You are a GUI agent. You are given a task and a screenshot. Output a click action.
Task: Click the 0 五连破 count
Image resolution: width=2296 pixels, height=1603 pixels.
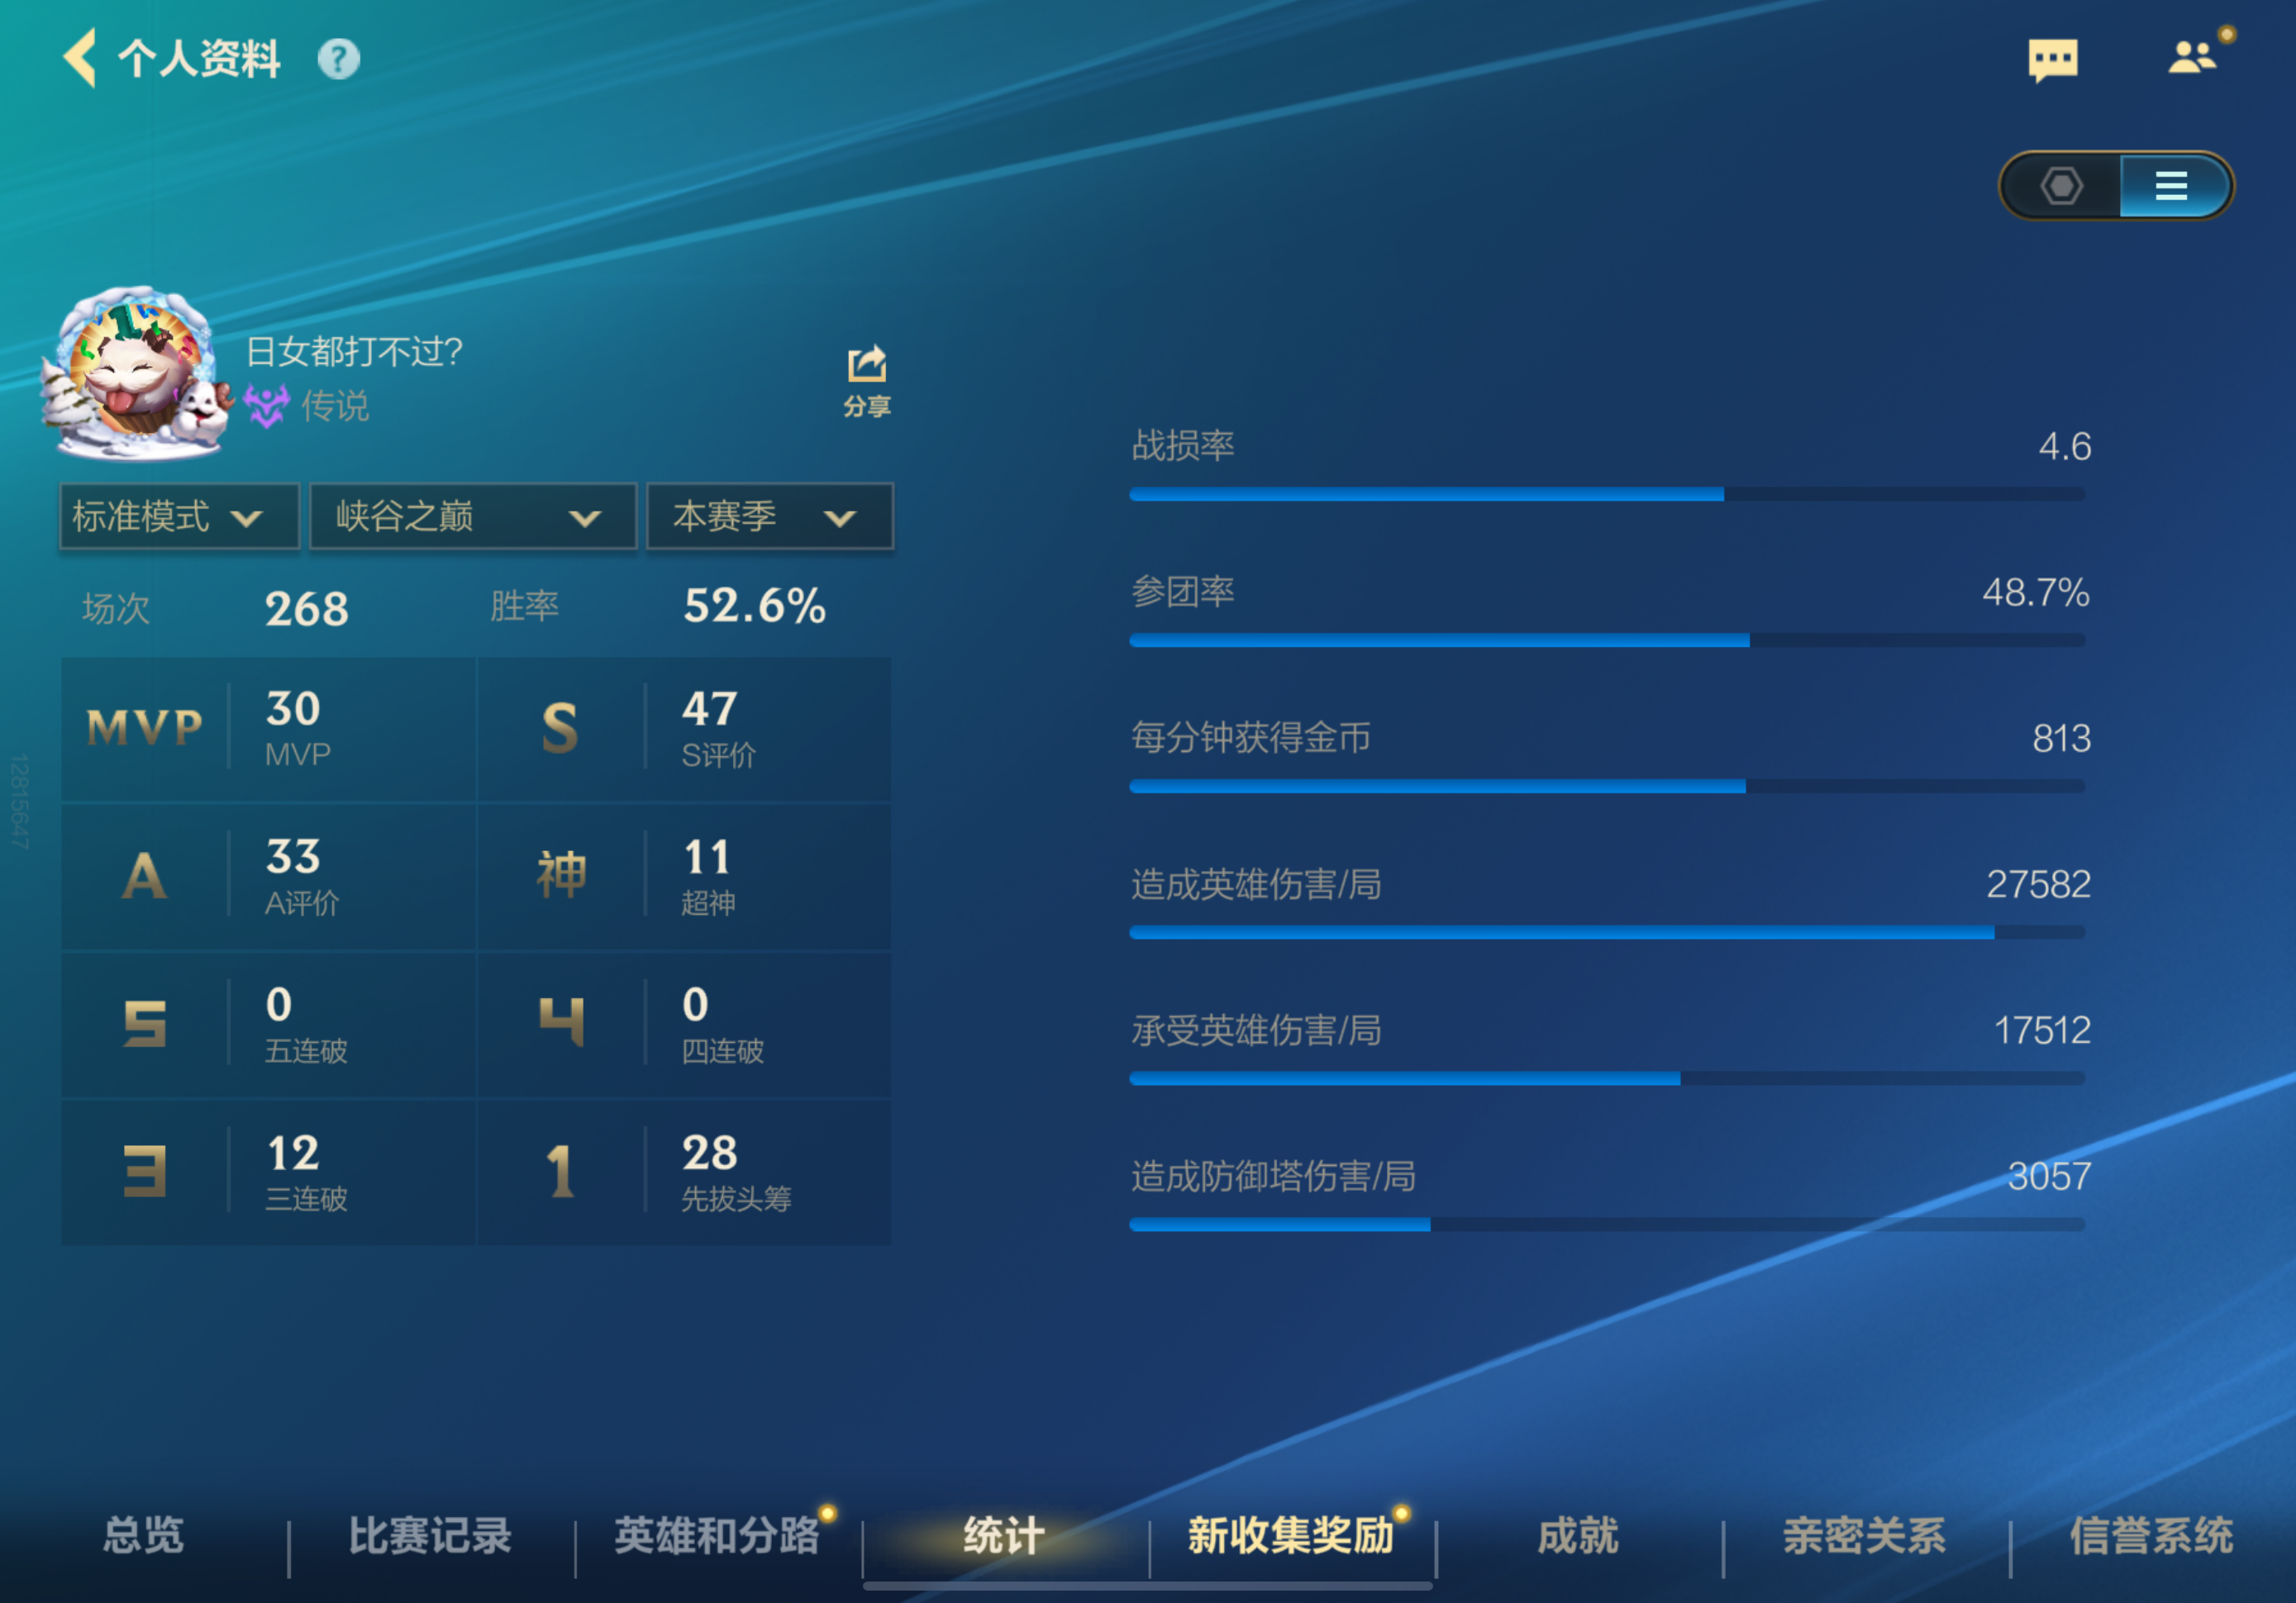pos(279,1005)
